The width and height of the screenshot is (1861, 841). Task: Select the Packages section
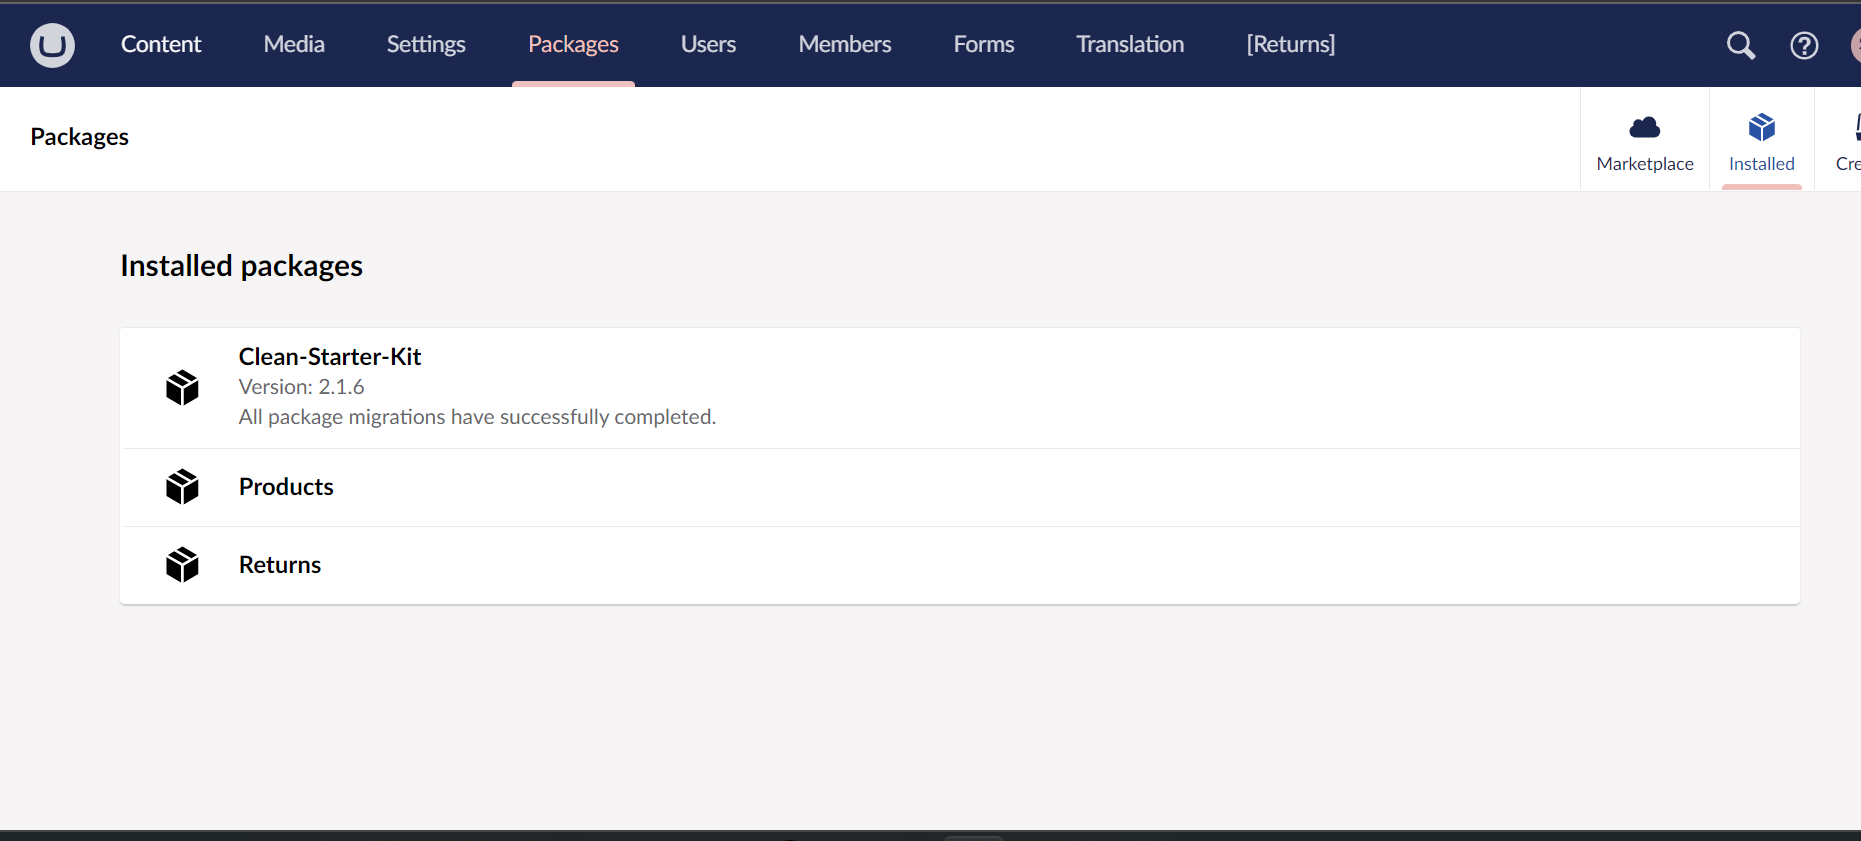[573, 44]
